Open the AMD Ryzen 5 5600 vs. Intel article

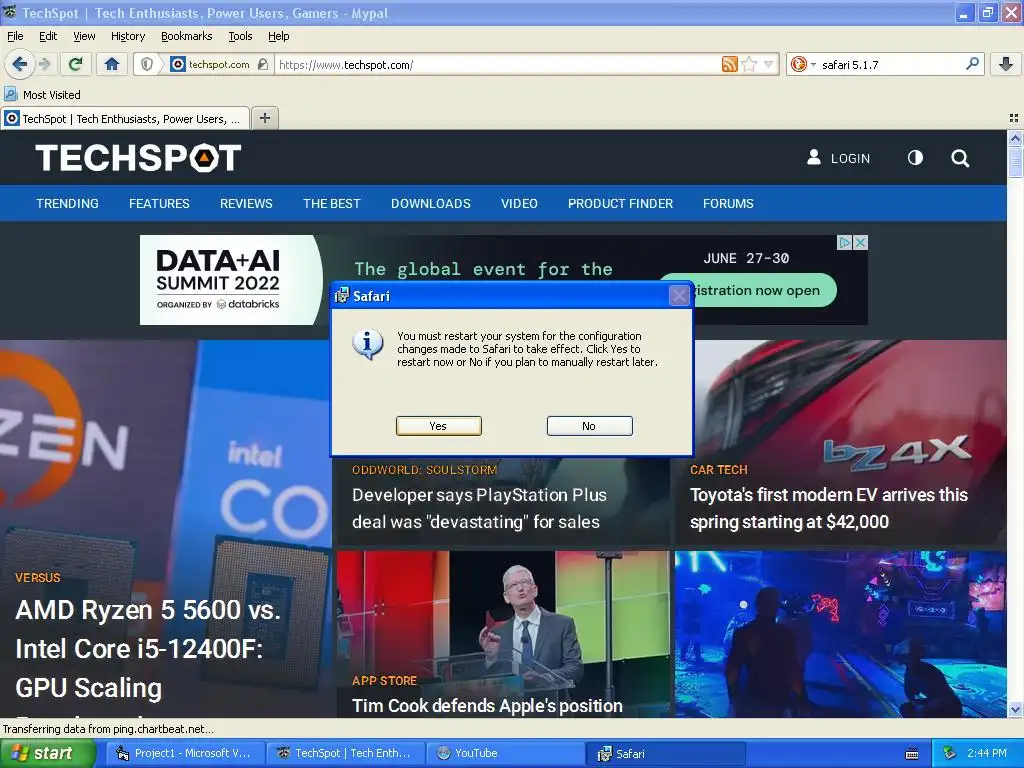point(148,648)
